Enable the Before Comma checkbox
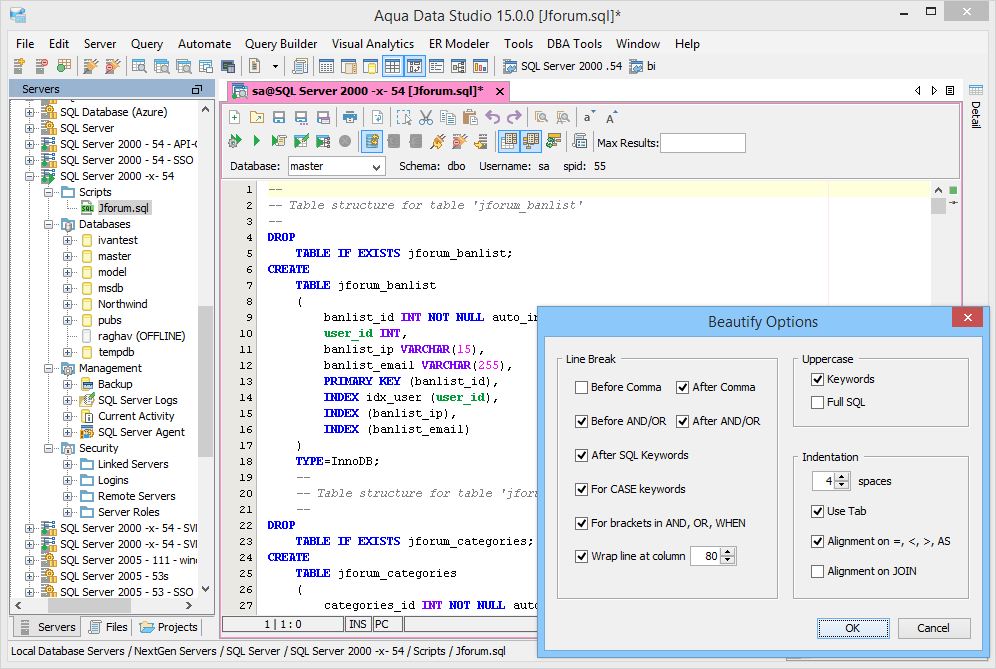 [x=581, y=388]
